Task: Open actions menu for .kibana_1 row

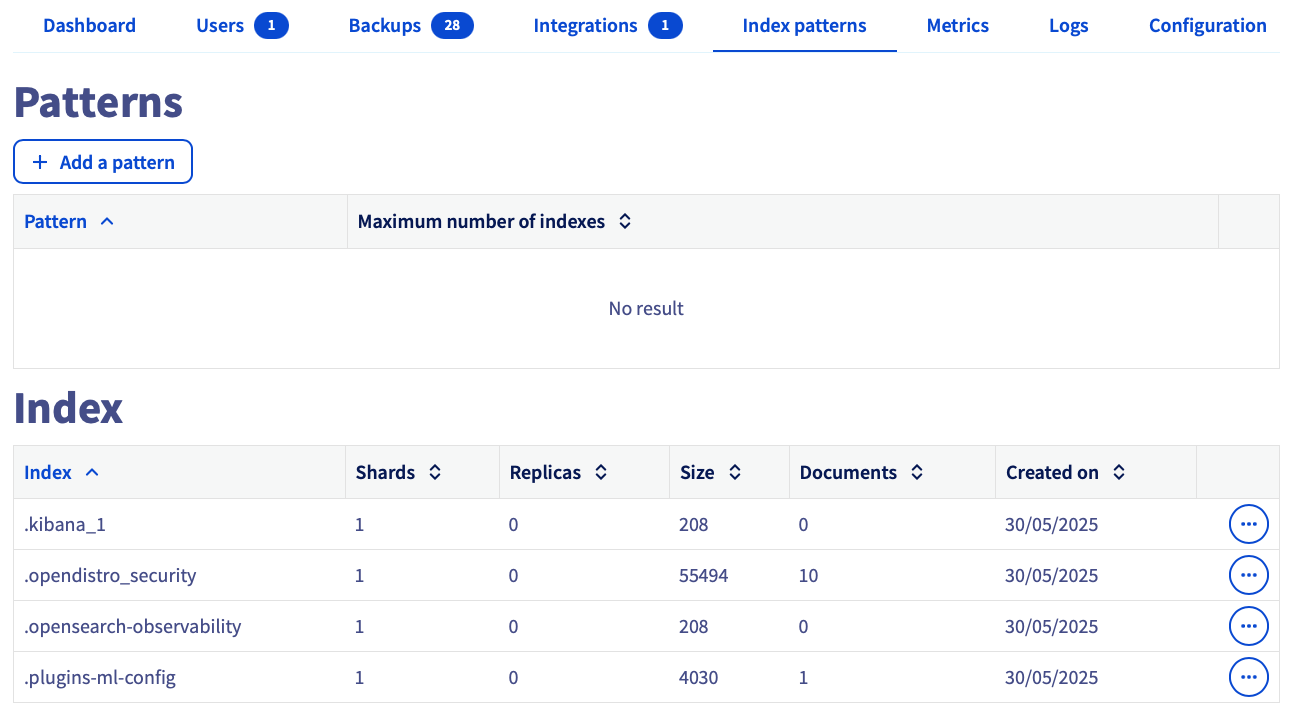Action: point(1248,524)
